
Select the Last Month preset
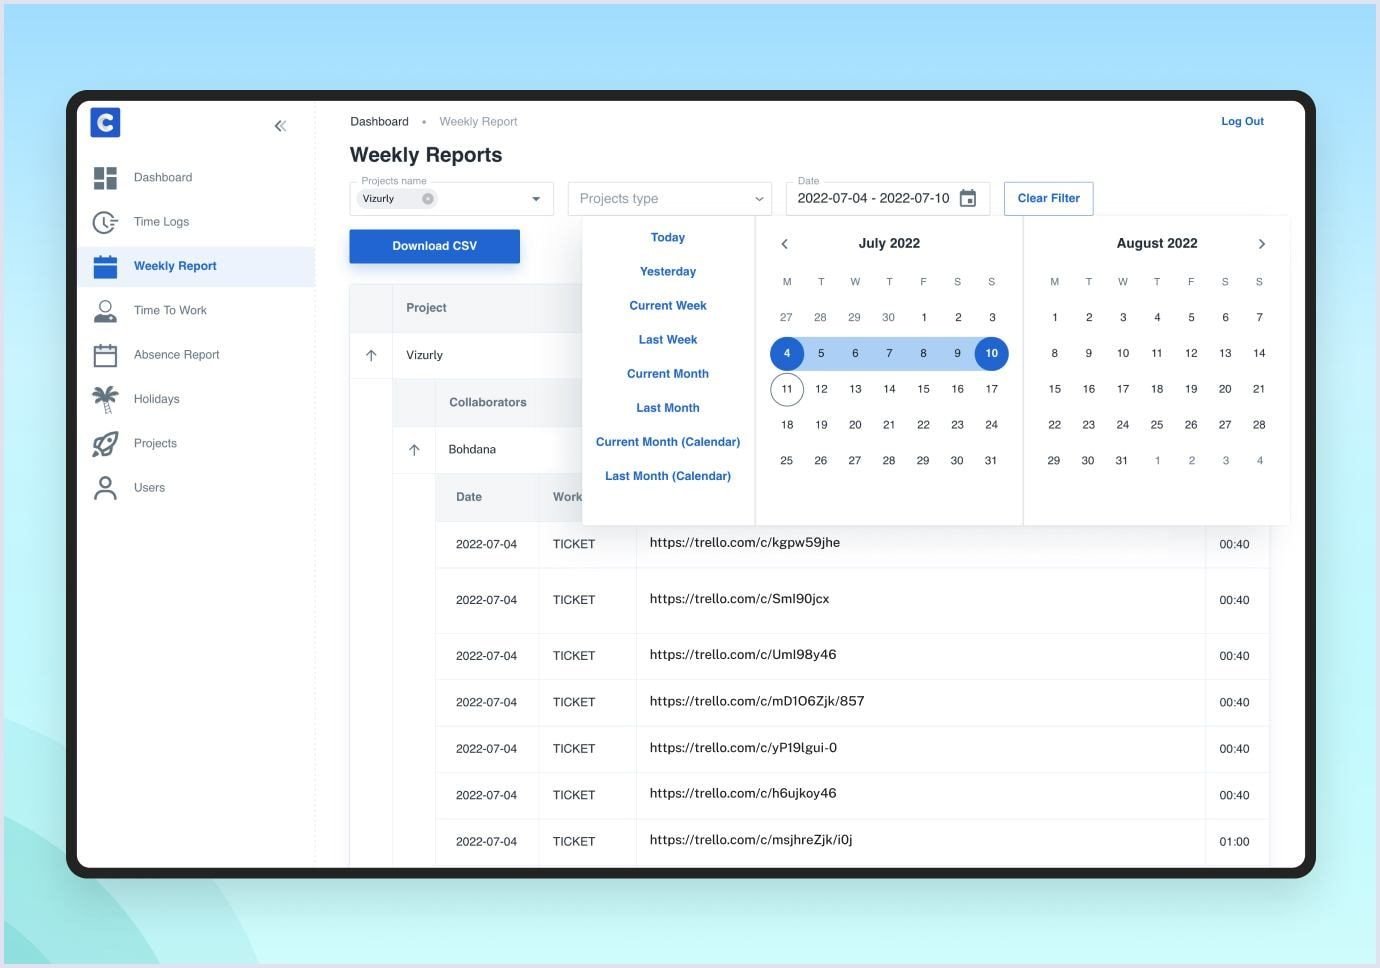668,408
